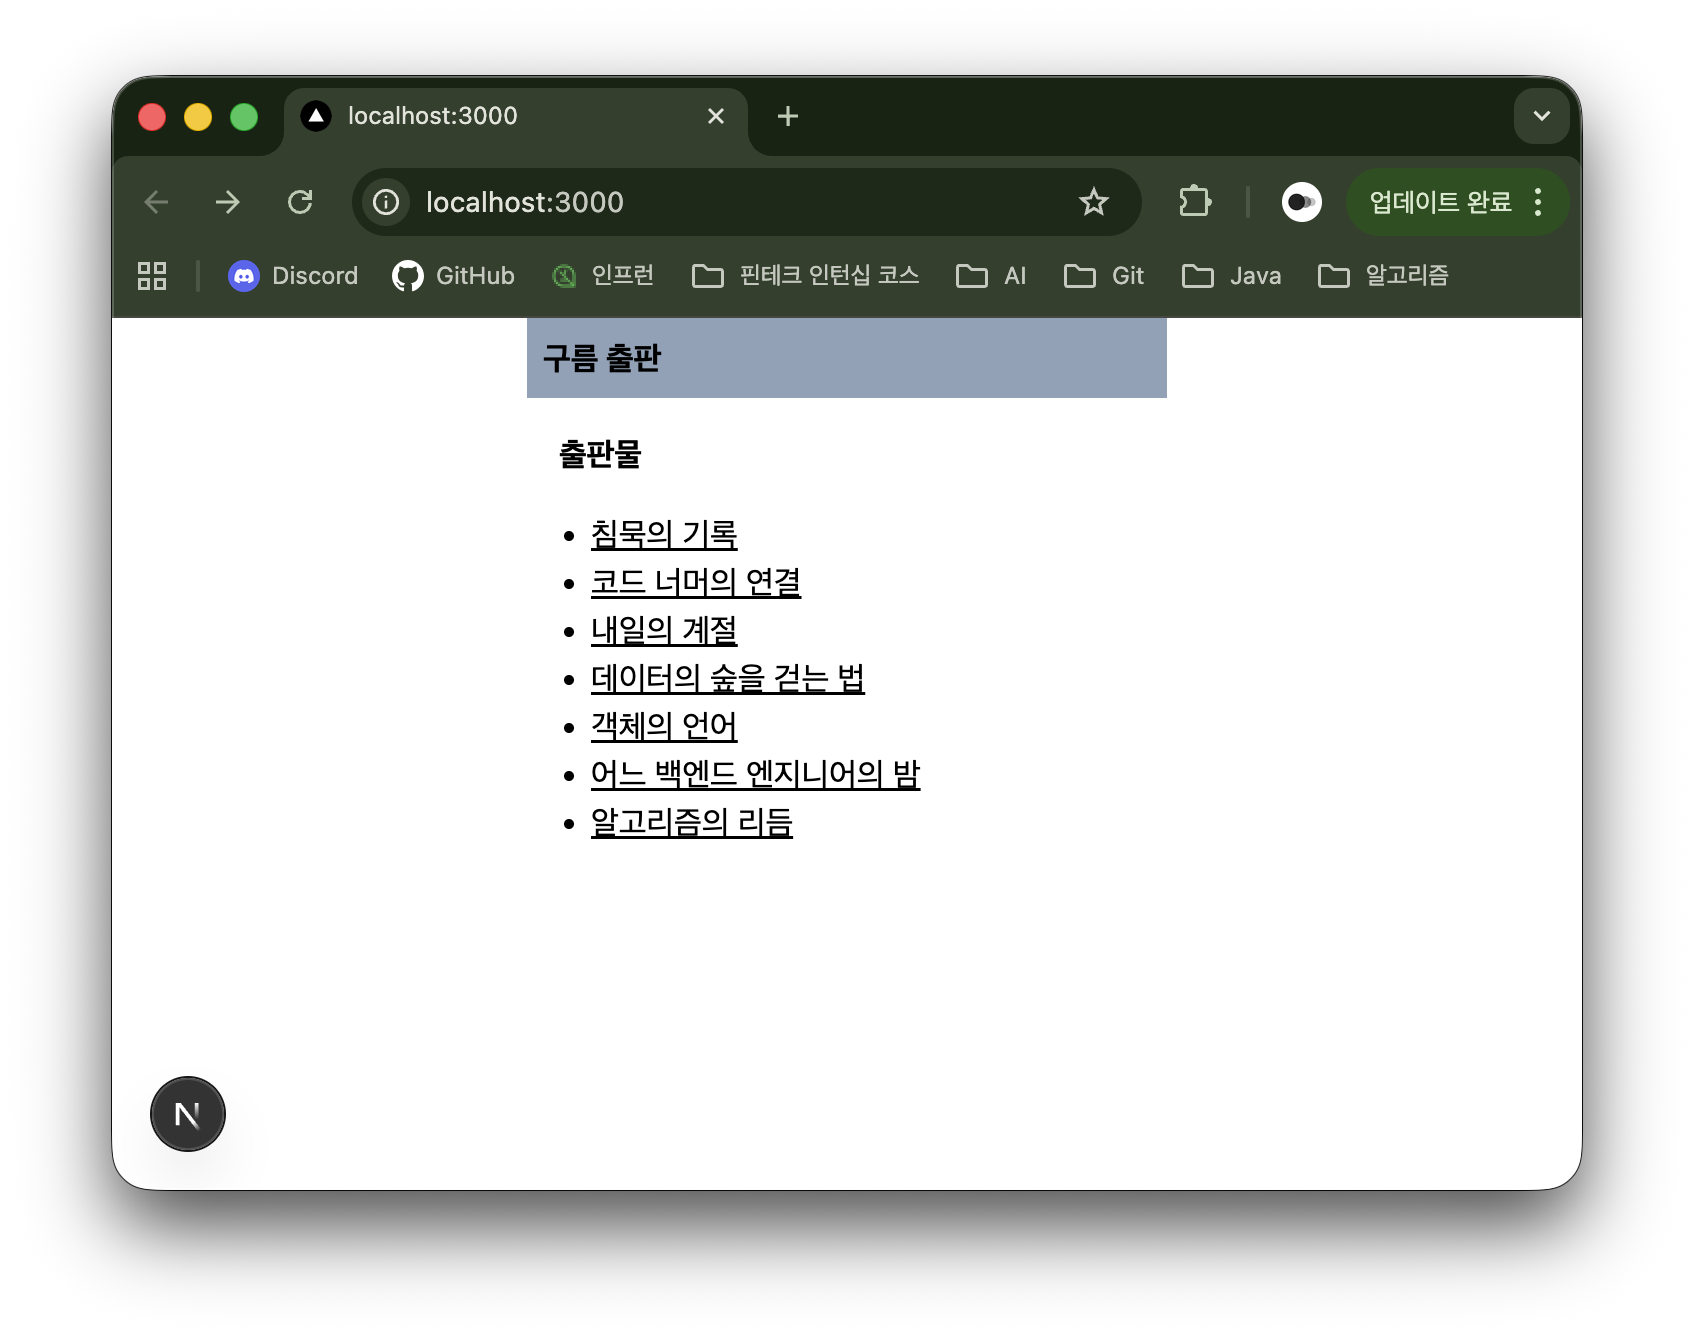Open the Apps grid in bookmarks bar
1694x1338 pixels.
point(152,276)
